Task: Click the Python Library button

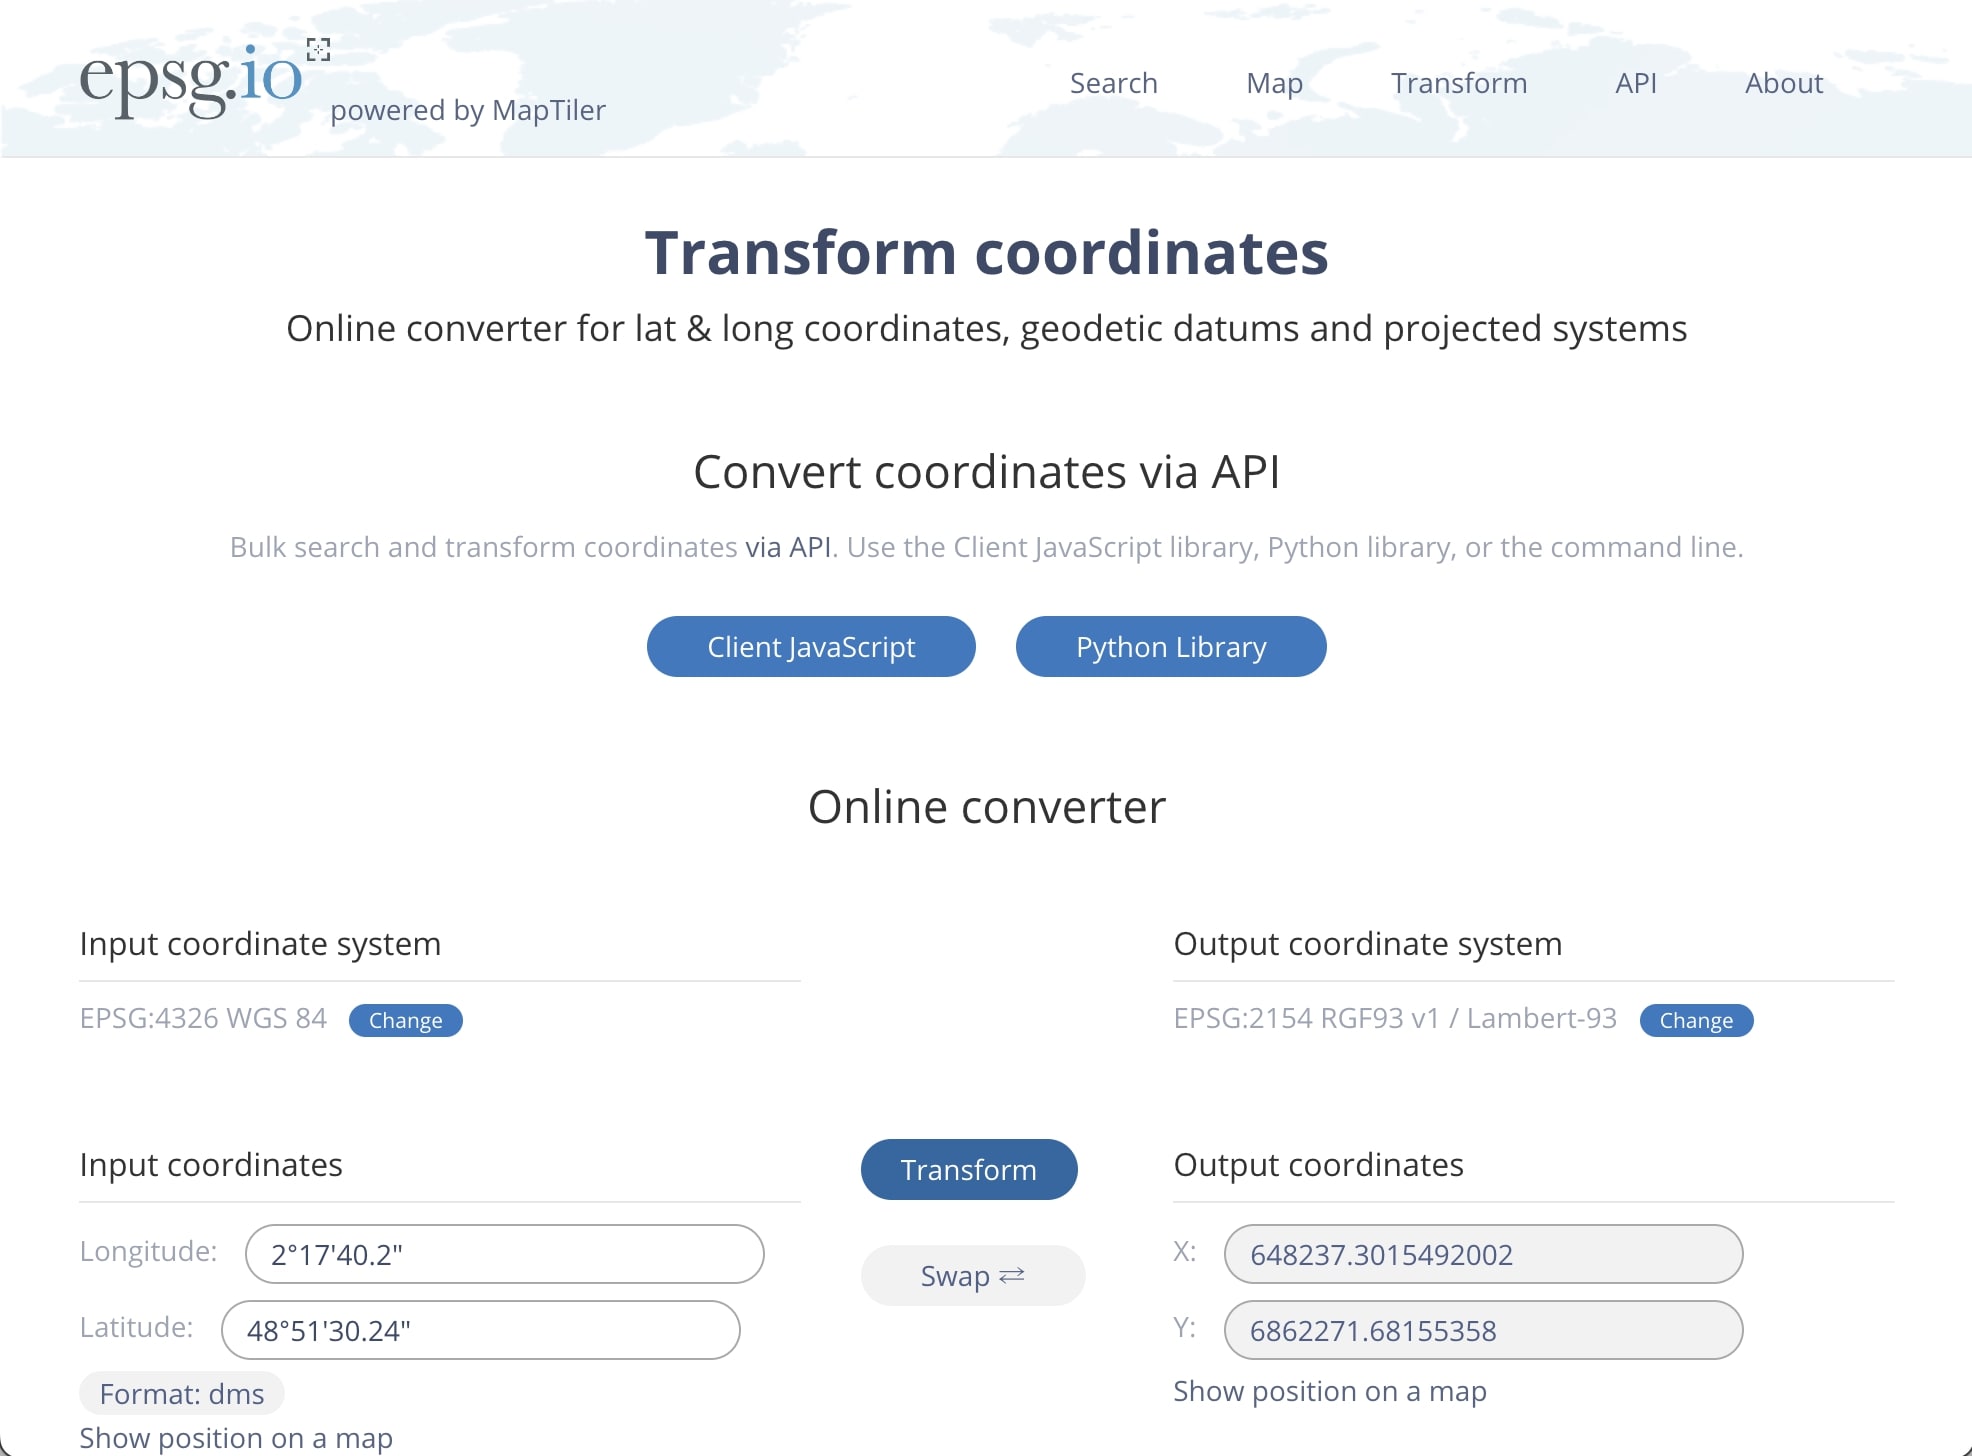Action: click(x=1170, y=647)
